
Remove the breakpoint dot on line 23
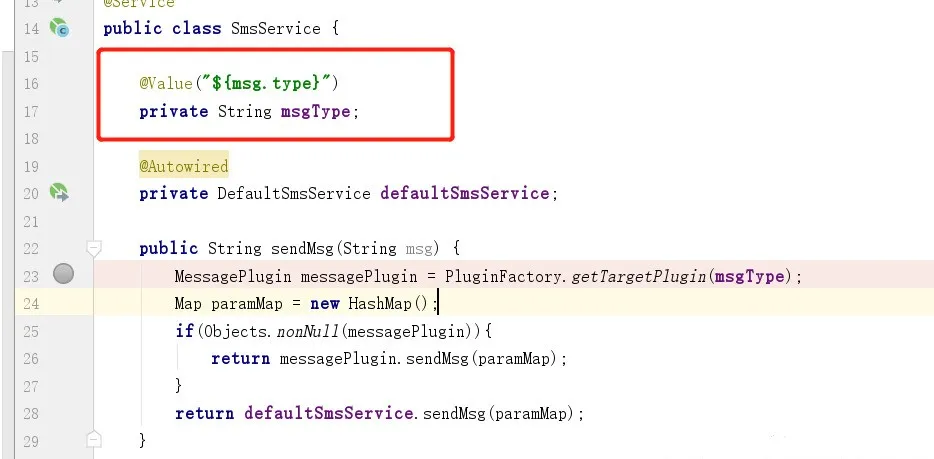pos(63,274)
